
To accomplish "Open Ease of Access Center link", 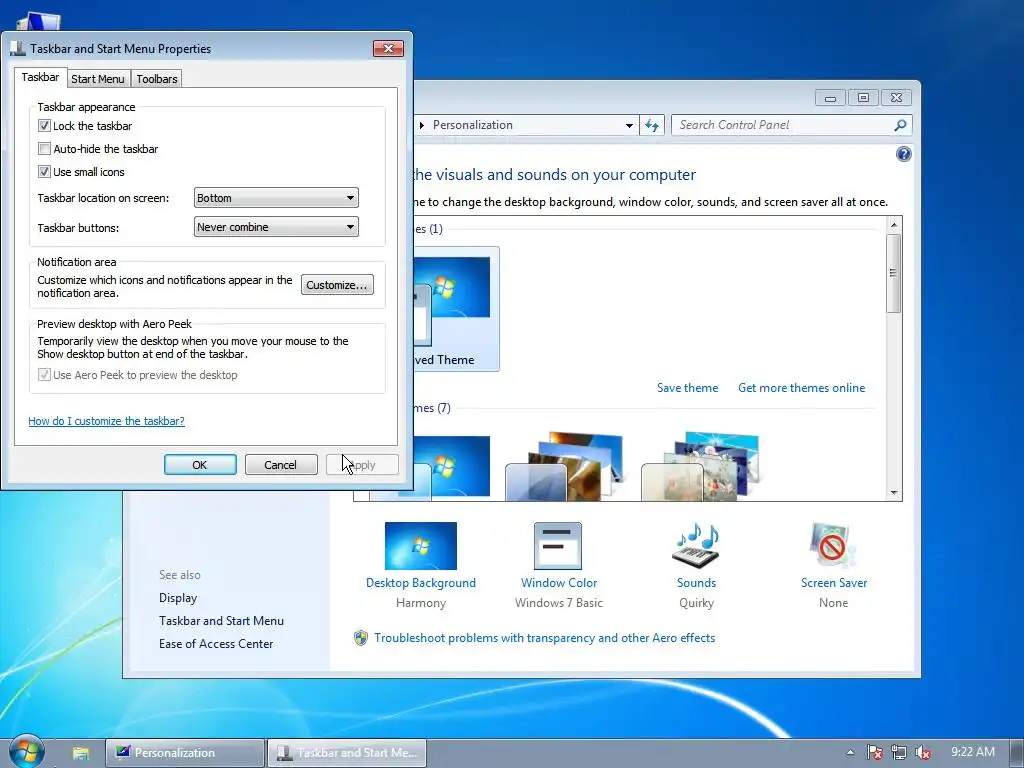I will point(216,643).
